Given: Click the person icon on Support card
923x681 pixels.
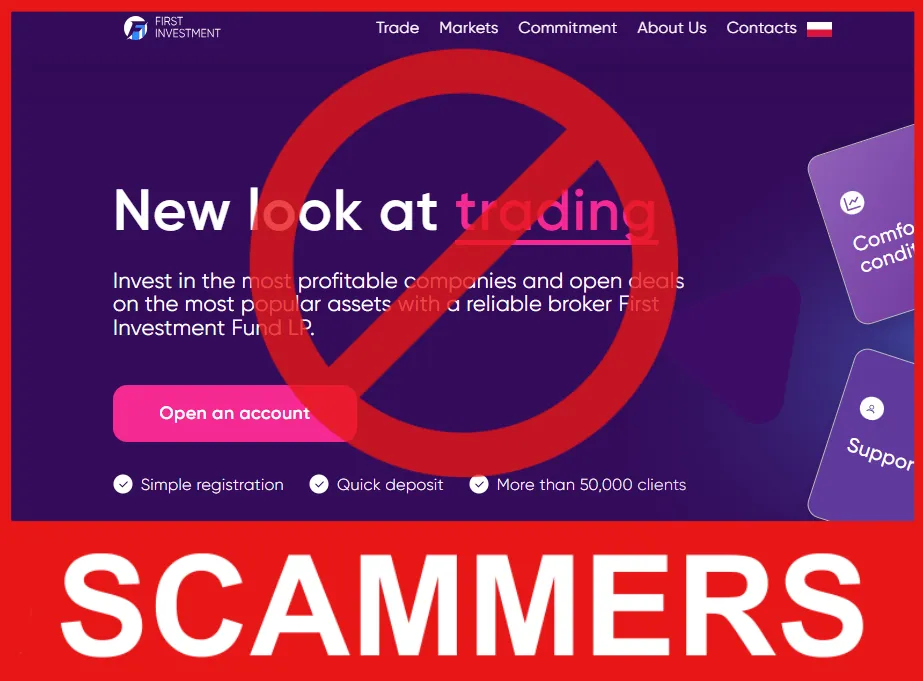Looking at the screenshot, I should pos(871,408).
